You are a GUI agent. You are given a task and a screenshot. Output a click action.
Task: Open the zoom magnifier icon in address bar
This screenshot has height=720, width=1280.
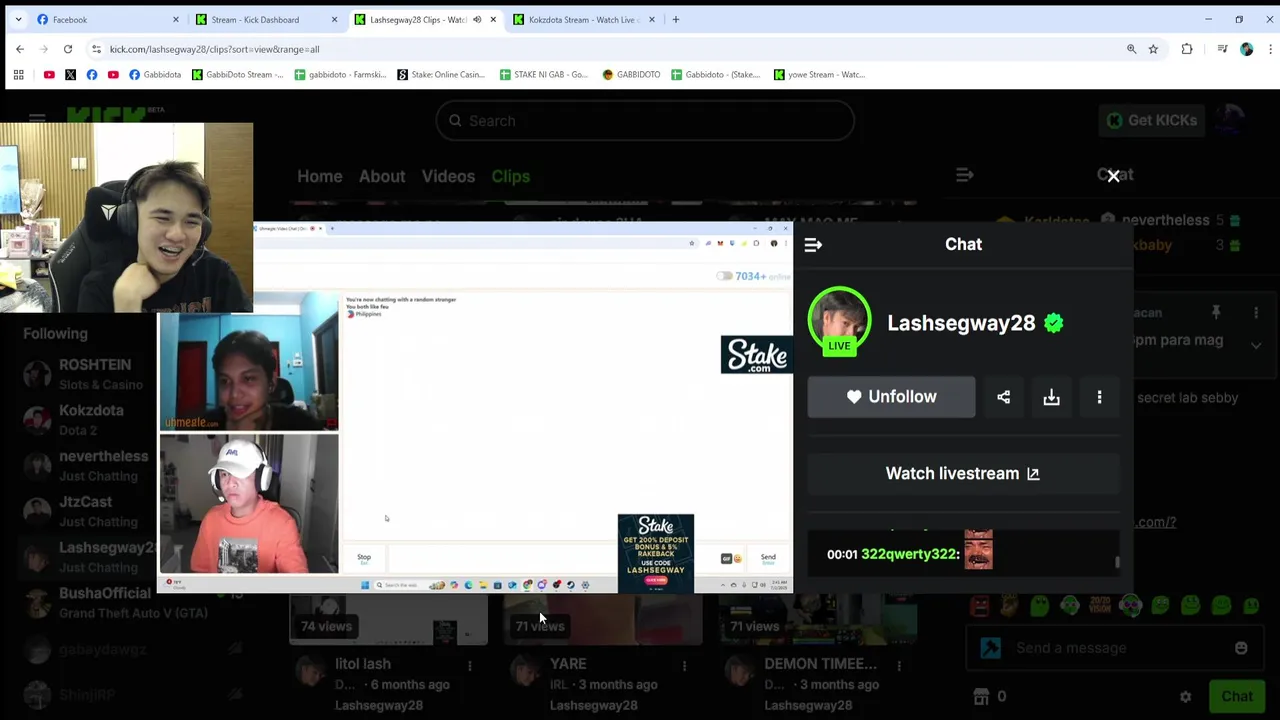click(x=1132, y=49)
